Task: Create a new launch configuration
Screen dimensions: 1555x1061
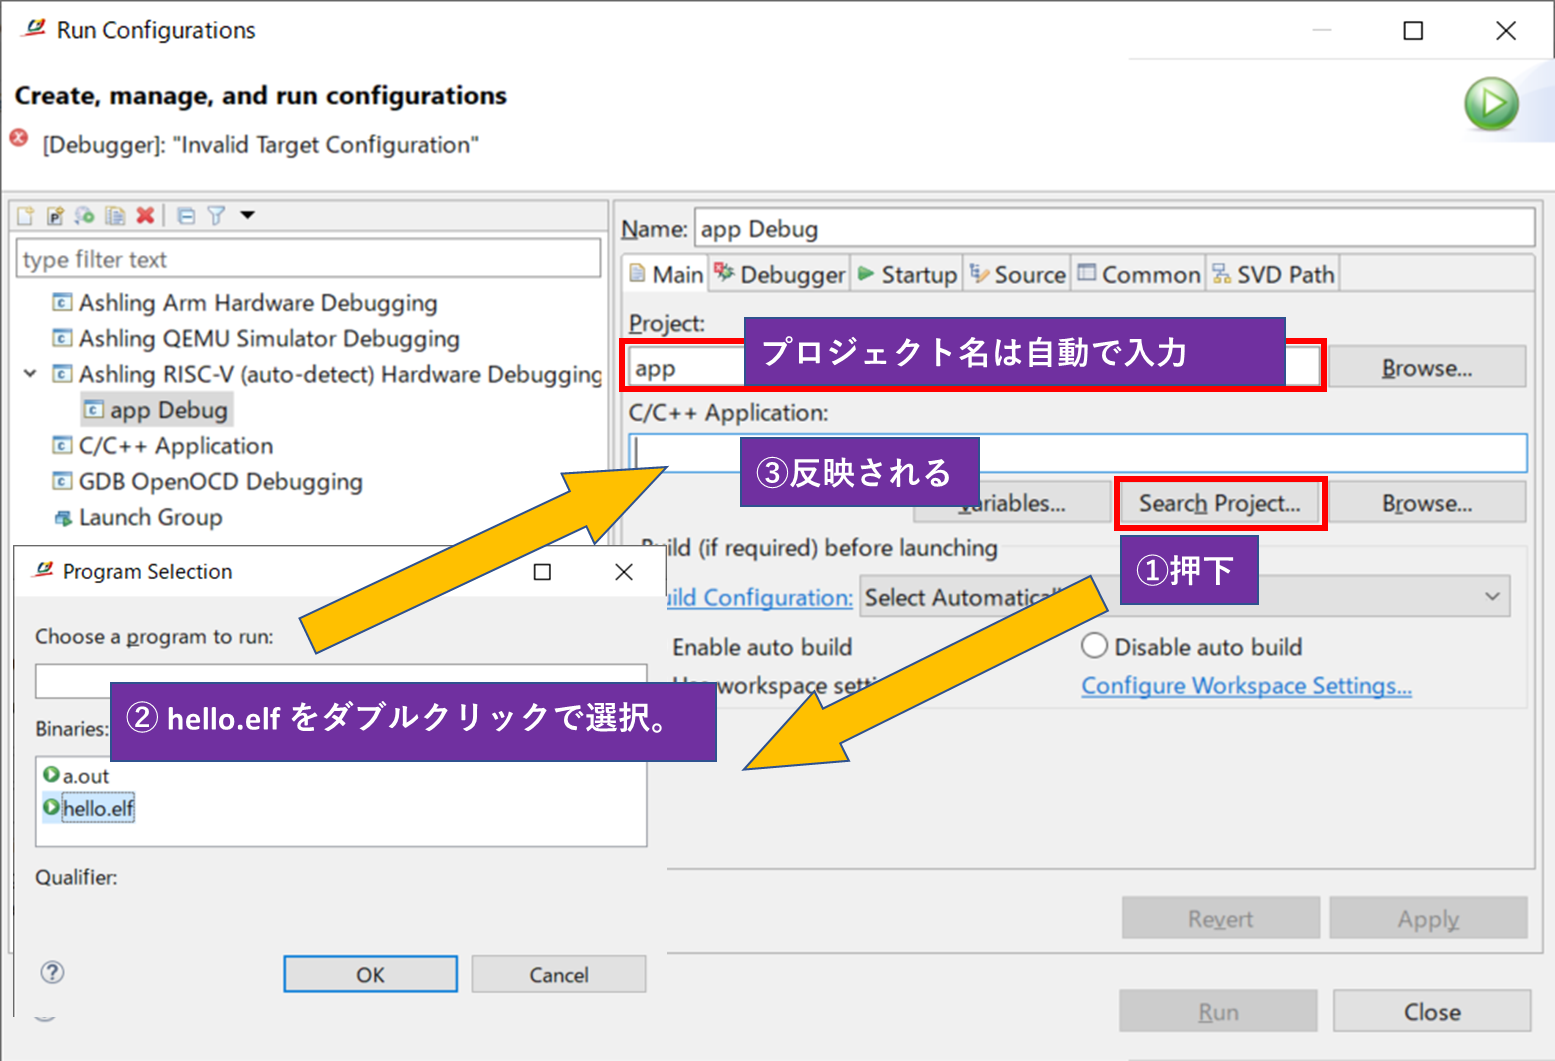Action: pos(25,215)
